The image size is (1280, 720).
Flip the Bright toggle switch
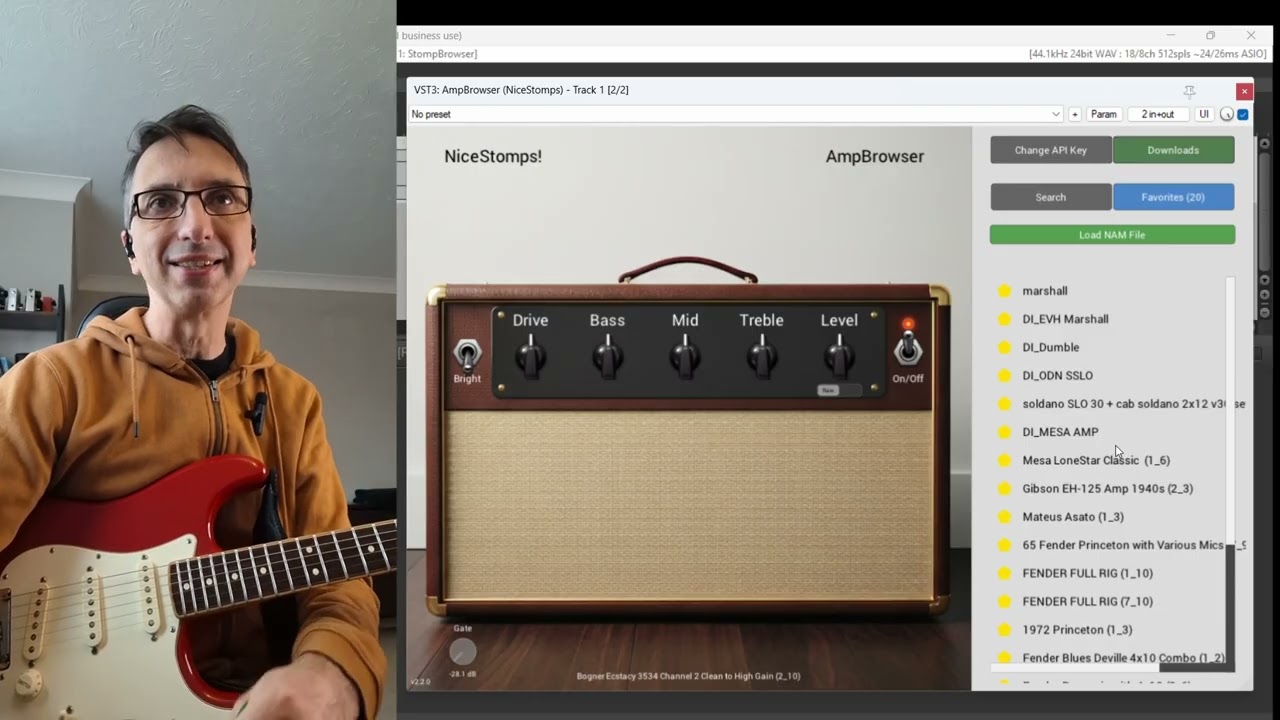point(467,353)
